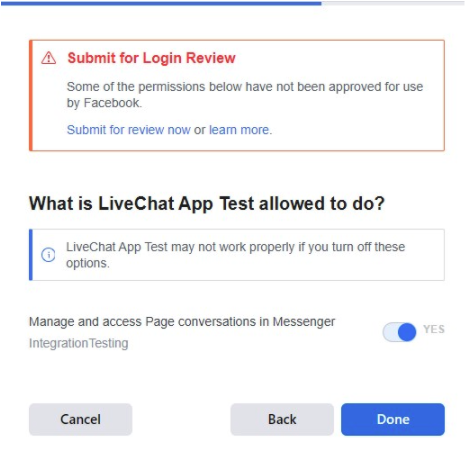Select the Submit for Login Review heading
Screen dimensions: 468x454
pos(152,58)
